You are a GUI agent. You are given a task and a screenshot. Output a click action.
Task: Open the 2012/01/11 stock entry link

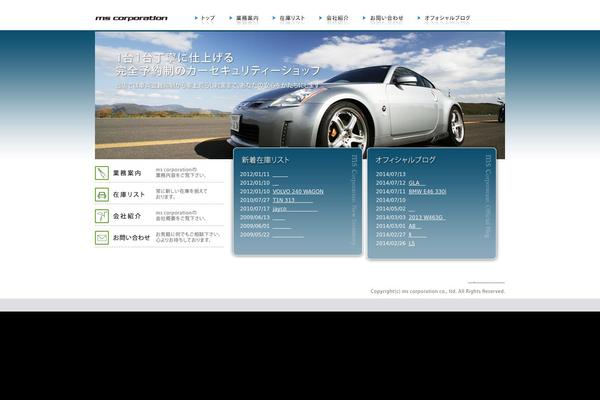pyautogui.click(x=280, y=175)
